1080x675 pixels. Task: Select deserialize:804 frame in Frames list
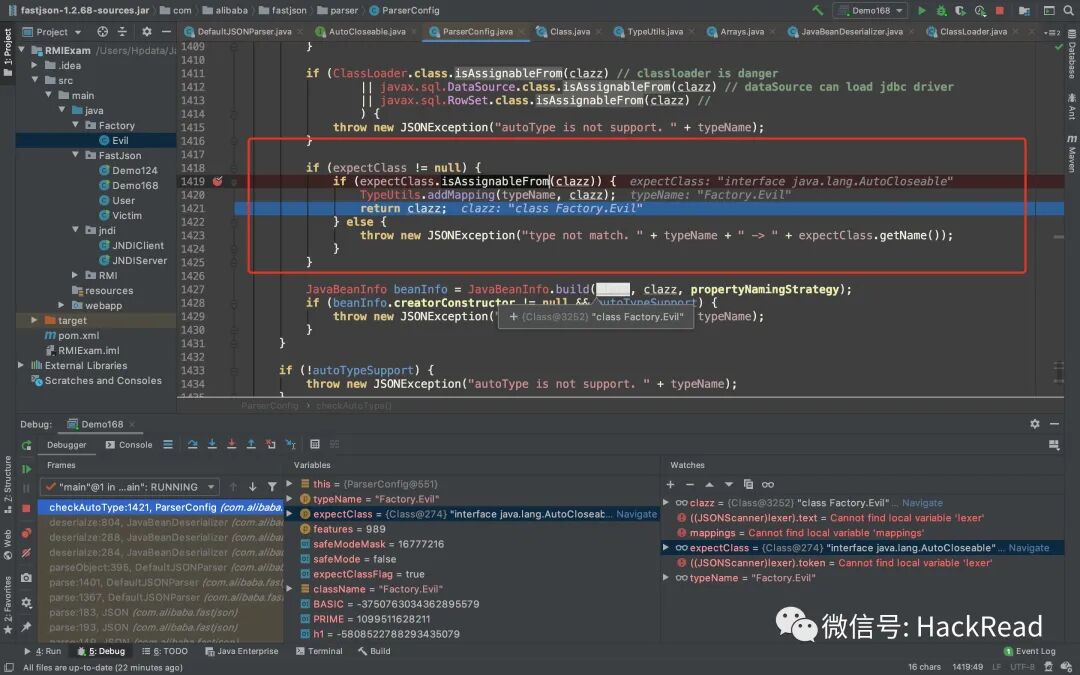160,522
